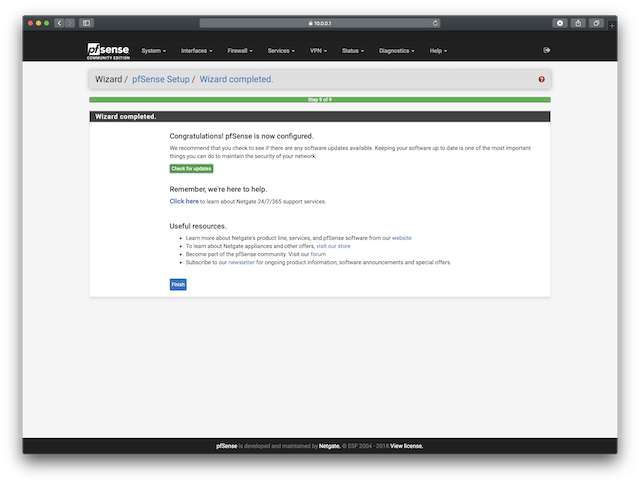The image size is (640, 484).
Task: Open the Services dropdown menu
Action: (281, 51)
